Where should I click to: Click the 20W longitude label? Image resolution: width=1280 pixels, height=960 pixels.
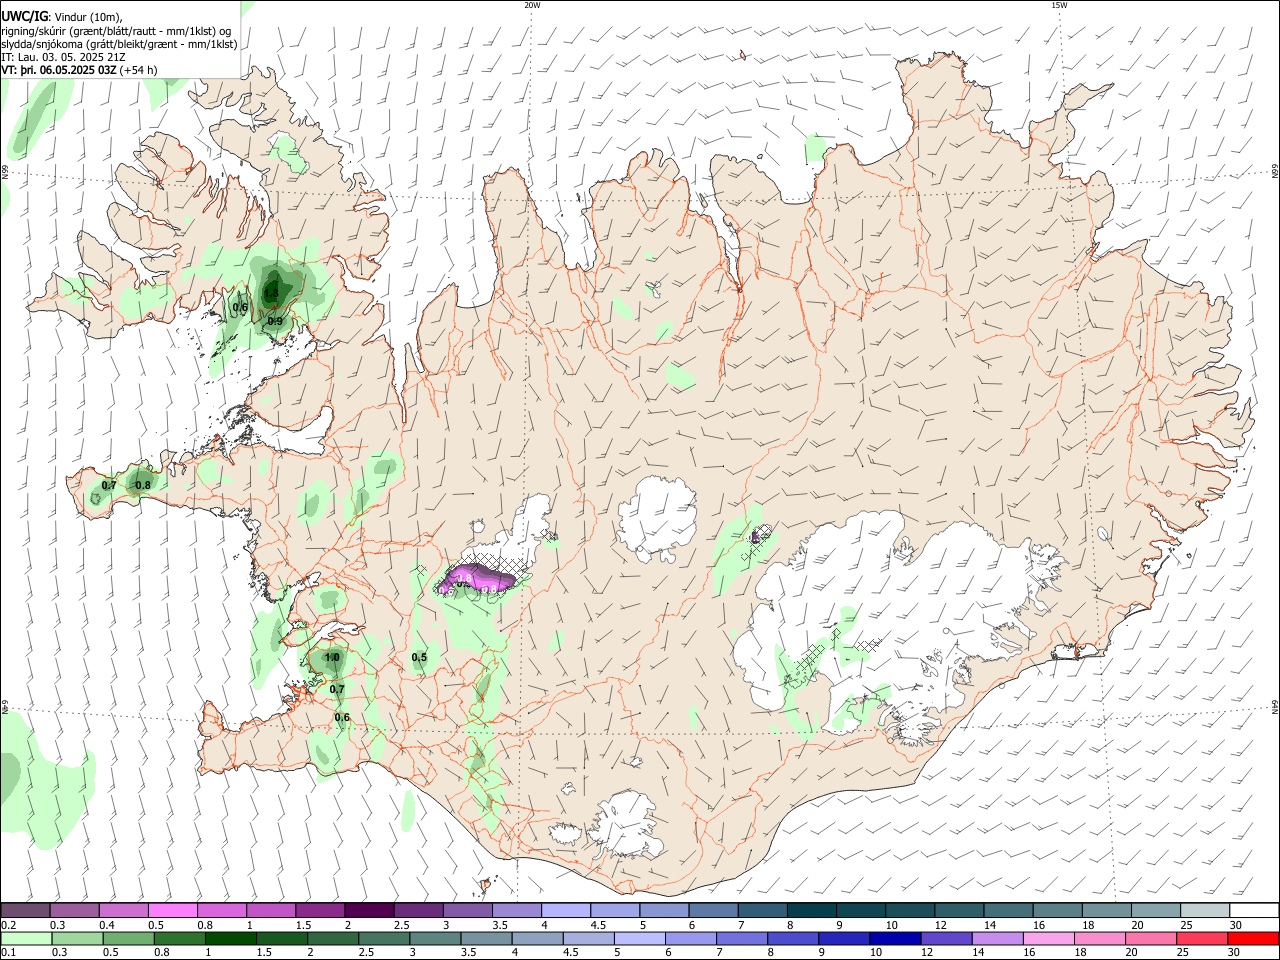point(532,5)
